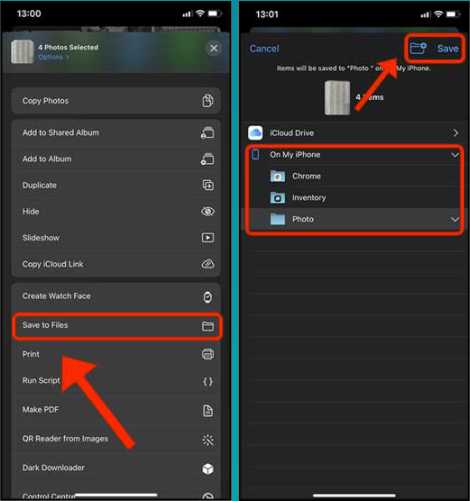The height and width of the screenshot is (501, 470).
Task: Tap the 4 items thumbnail in save dialog
Action: point(337,98)
